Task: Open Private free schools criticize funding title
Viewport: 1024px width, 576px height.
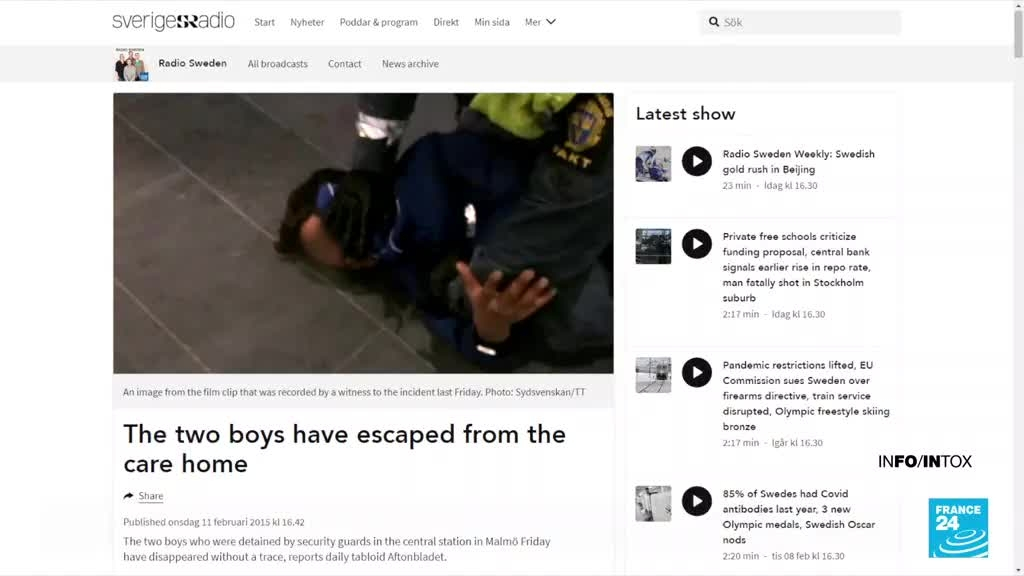Action: [x=797, y=267]
